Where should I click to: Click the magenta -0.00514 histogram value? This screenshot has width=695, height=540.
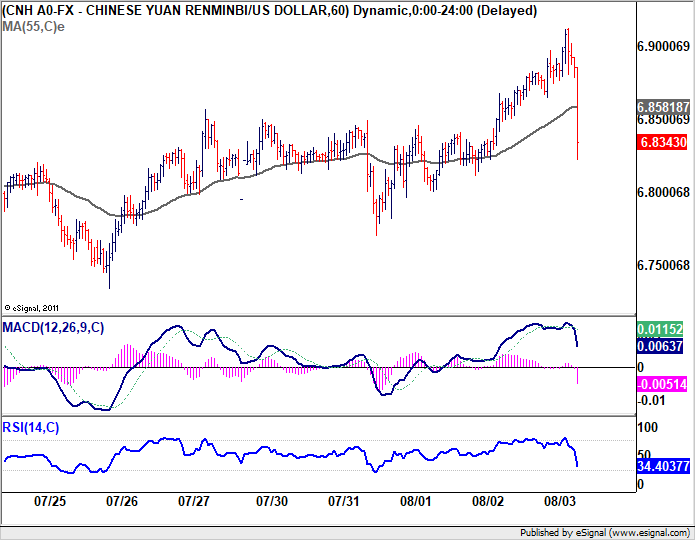(662, 384)
